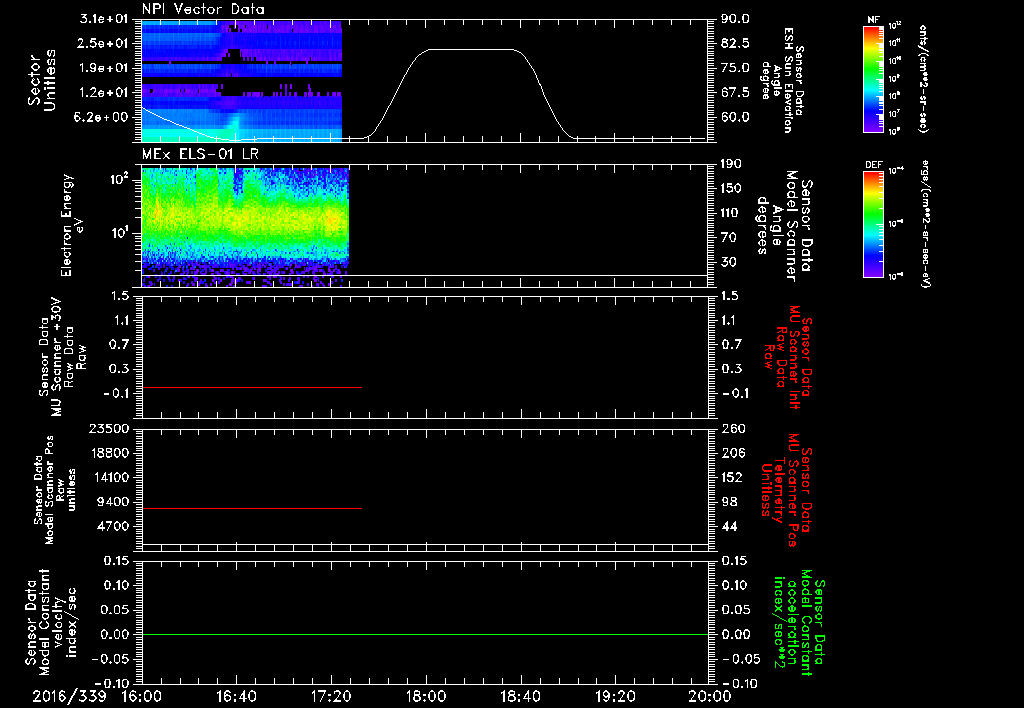The width and height of the screenshot is (1024, 708).
Task: Click the red line in the MU Scanner +30V panel
Action: (251, 387)
